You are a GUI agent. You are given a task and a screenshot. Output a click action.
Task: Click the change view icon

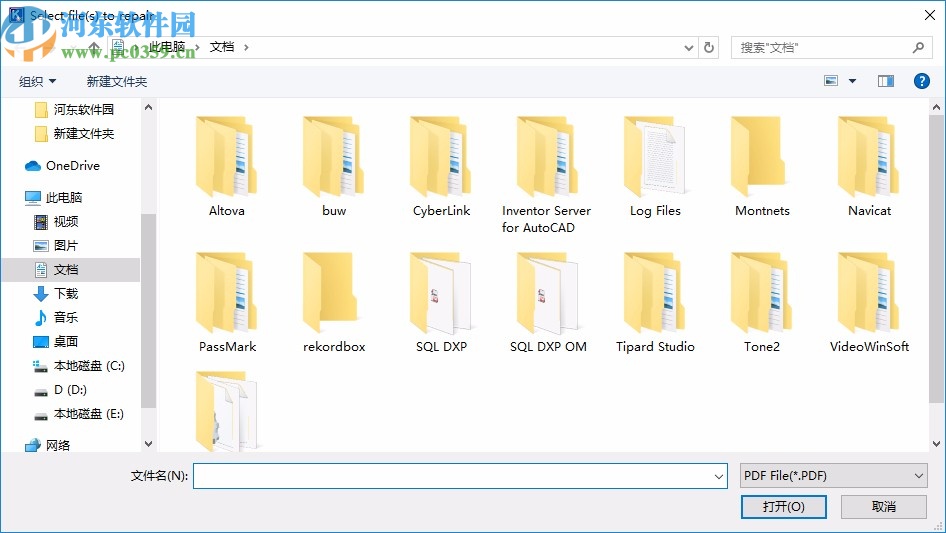(831, 81)
